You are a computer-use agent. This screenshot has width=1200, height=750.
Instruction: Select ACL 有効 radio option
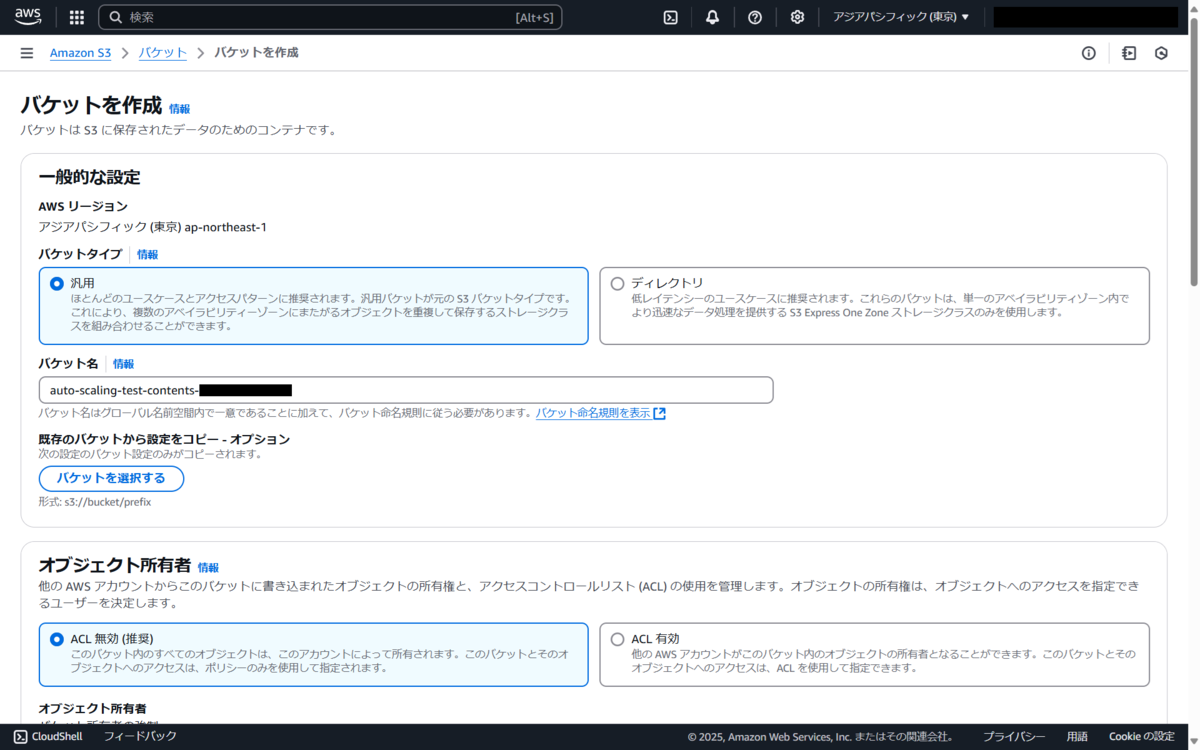(x=617, y=639)
